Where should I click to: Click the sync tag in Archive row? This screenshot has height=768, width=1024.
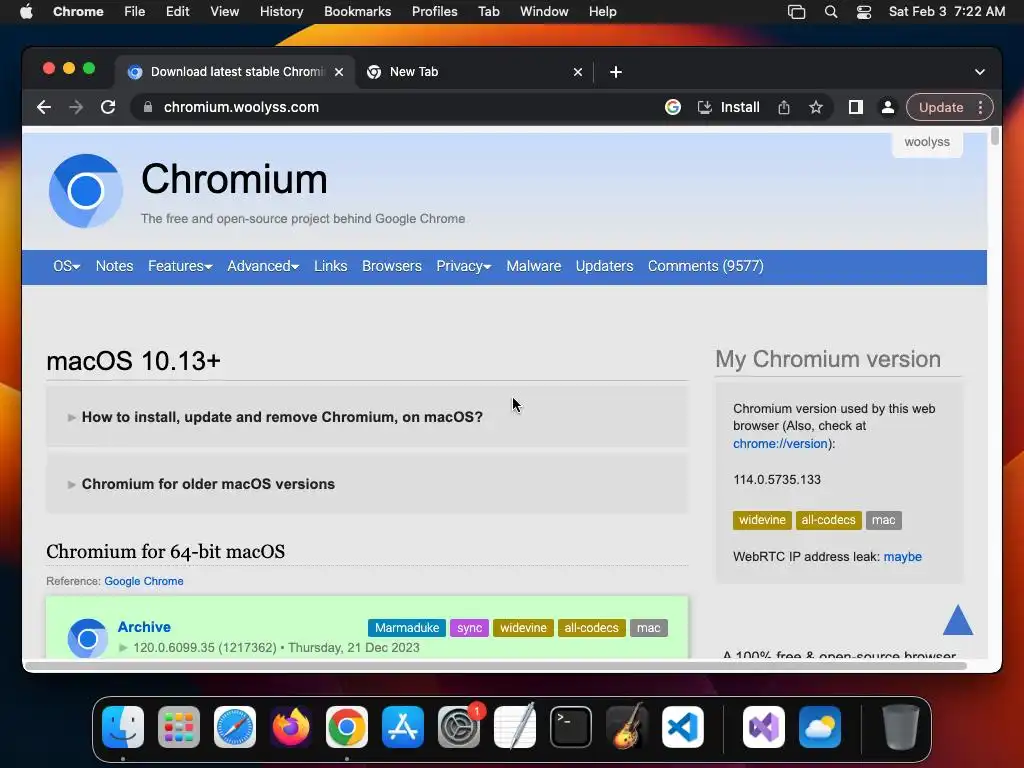(470, 628)
